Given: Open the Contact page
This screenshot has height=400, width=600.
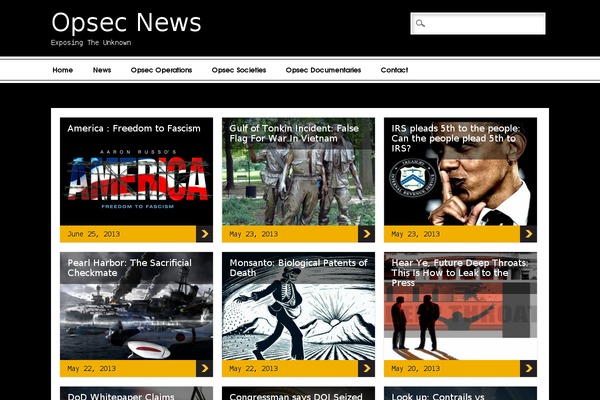Looking at the screenshot, I should pos(395,70).
